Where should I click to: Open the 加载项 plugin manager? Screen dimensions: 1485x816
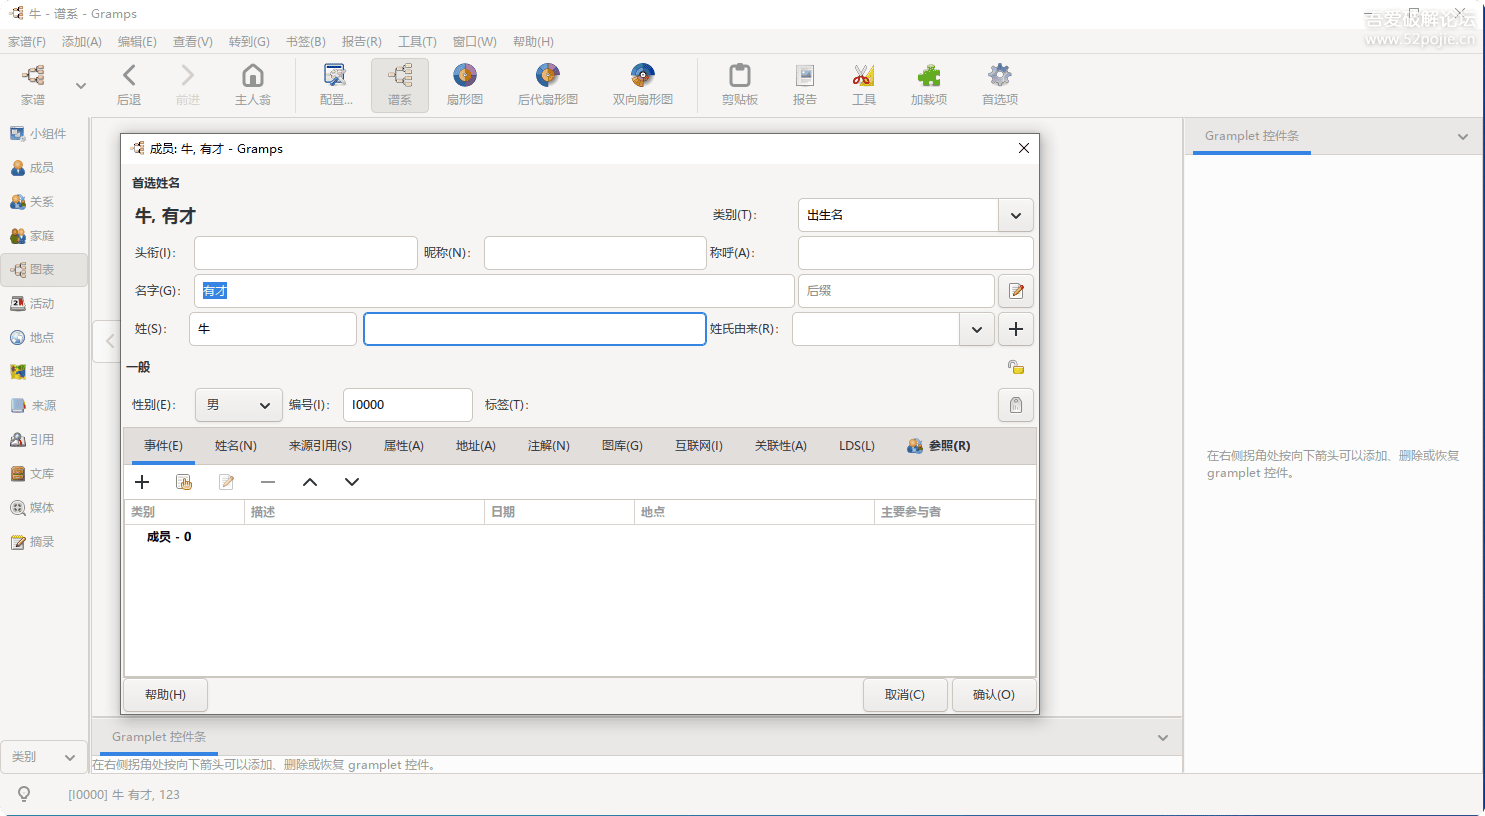(928, 84)
